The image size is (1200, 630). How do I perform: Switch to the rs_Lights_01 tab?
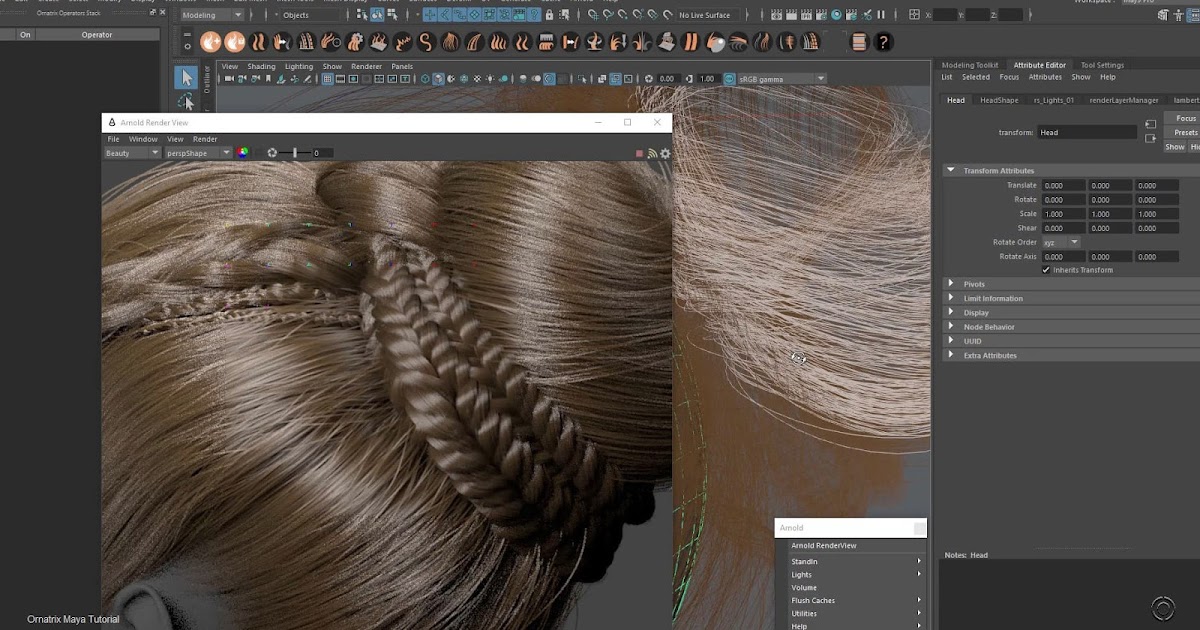click(1054, 100)
